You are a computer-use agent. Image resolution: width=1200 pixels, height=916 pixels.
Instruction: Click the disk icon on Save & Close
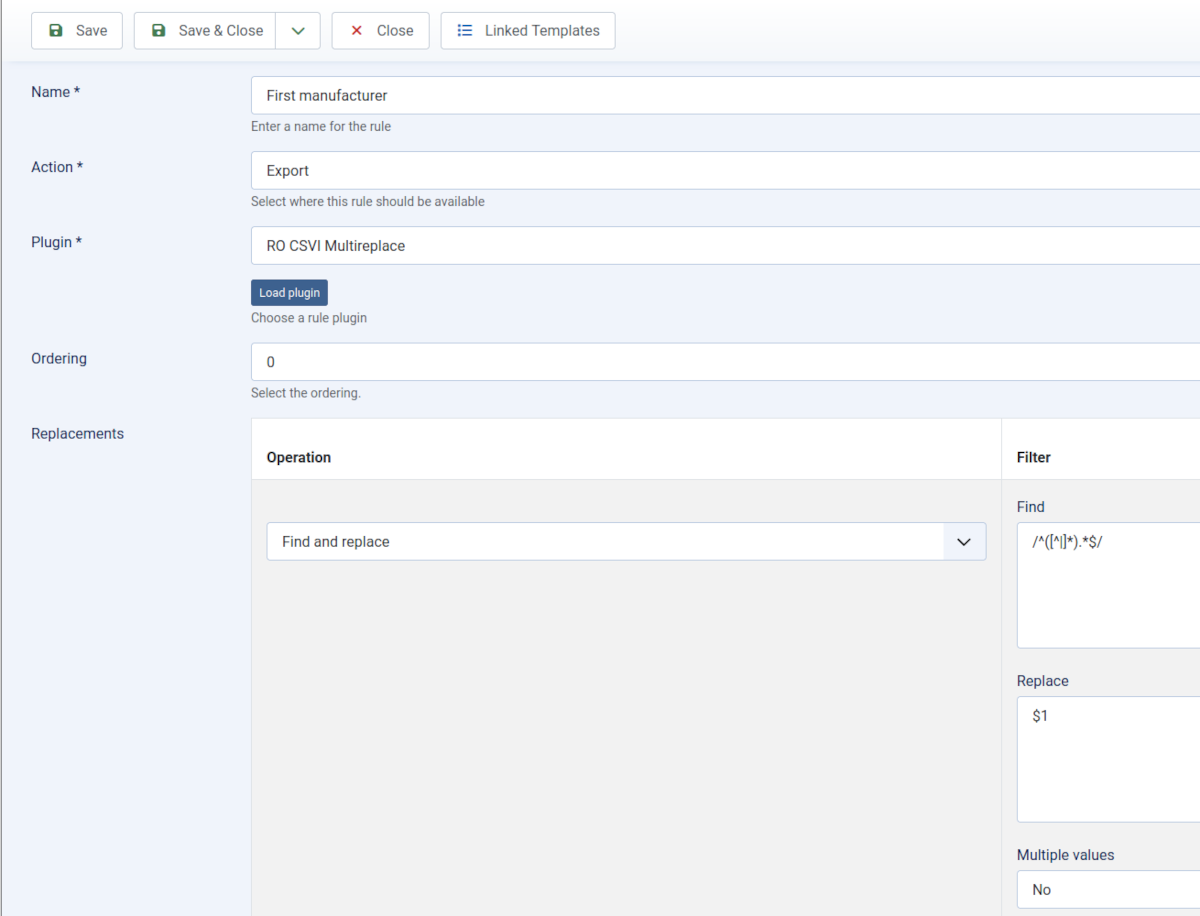(x=159, y=31)
